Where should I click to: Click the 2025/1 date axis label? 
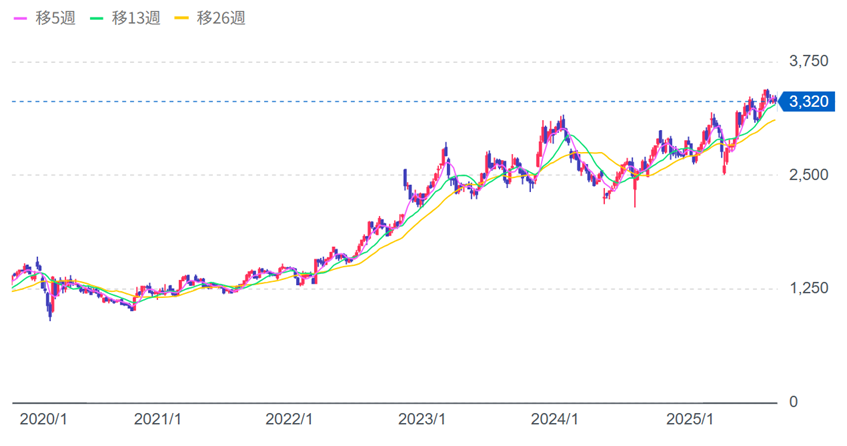[x=690, y=420]
